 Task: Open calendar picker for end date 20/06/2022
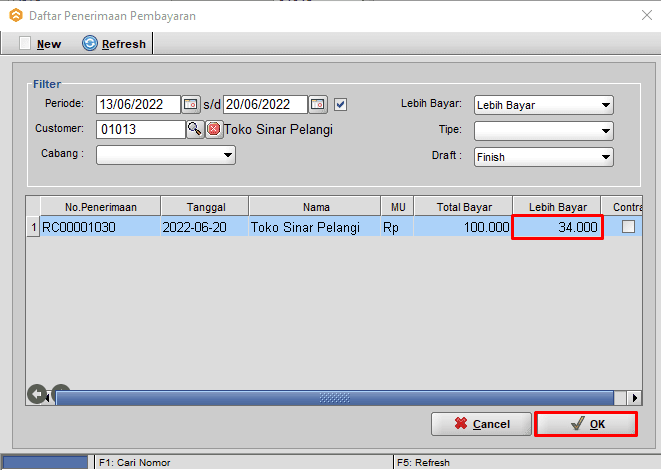pos(317,104)
